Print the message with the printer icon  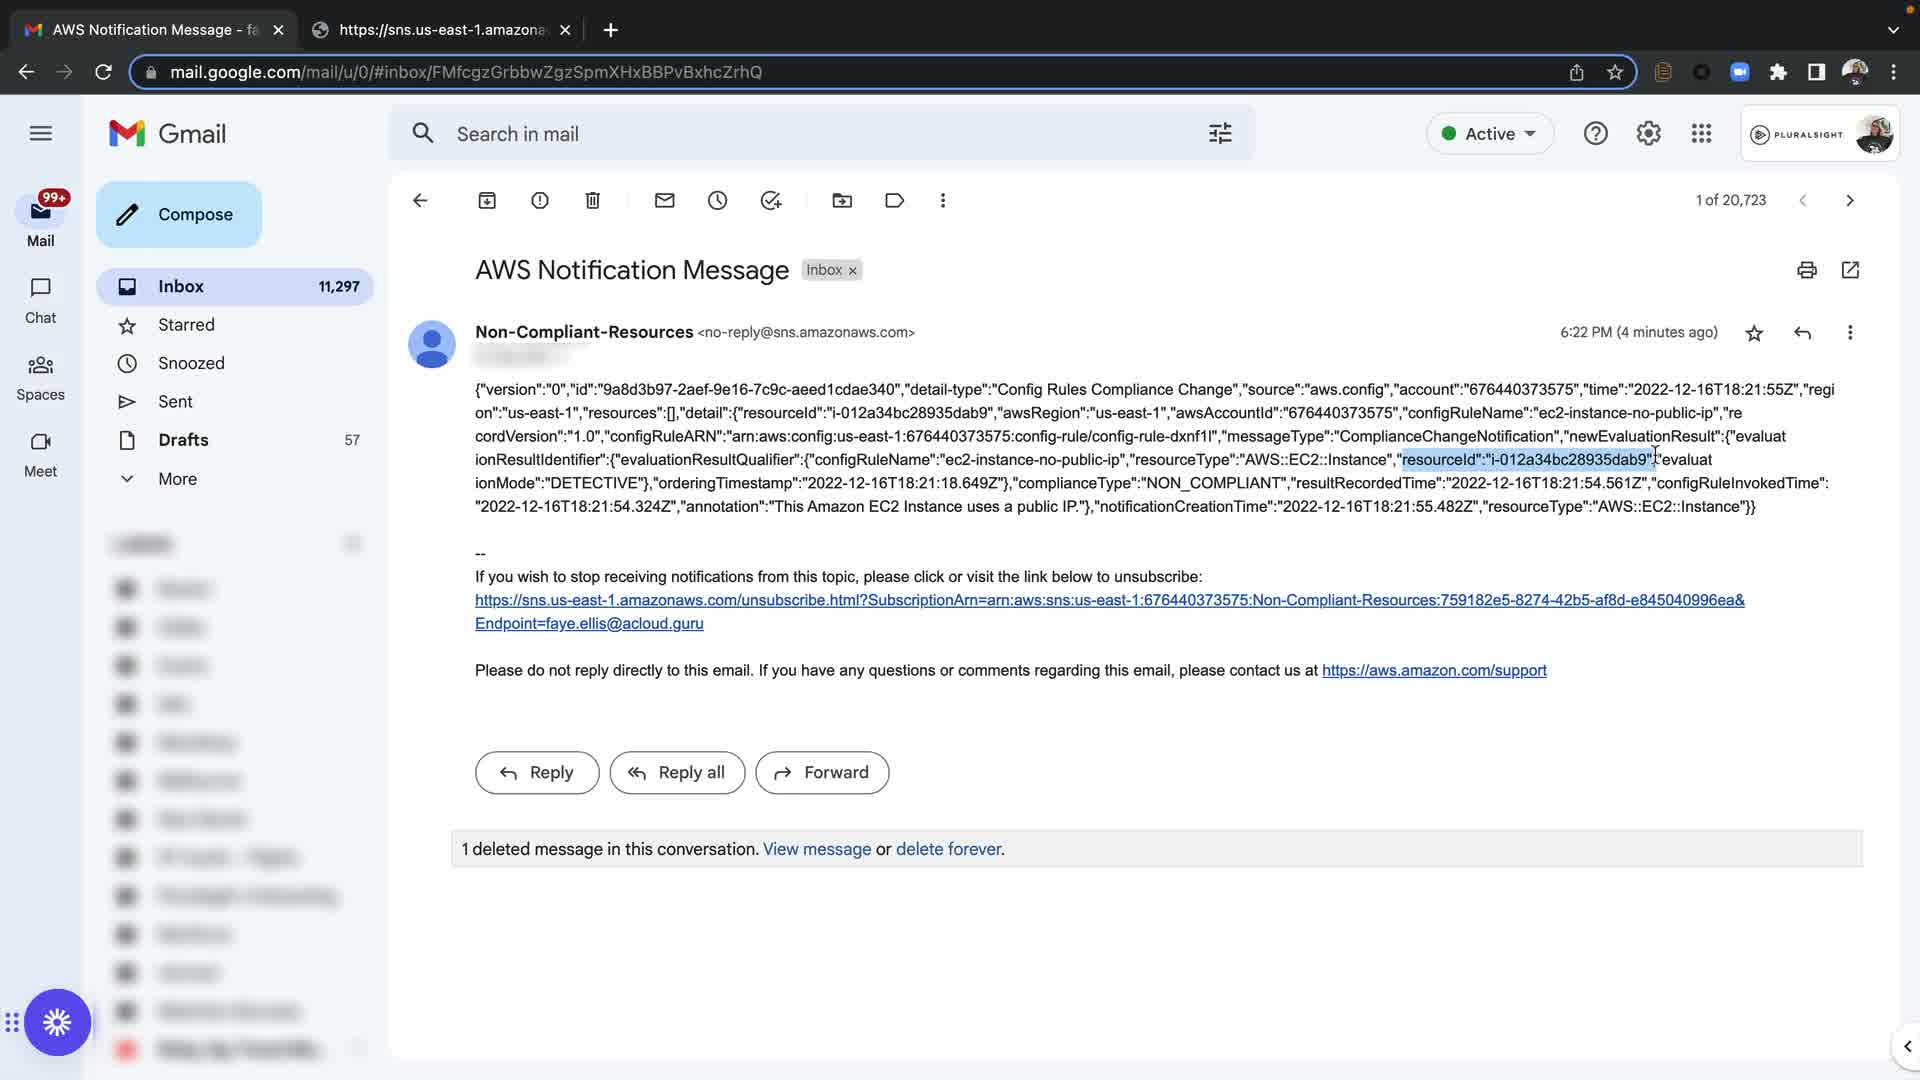pyautogui.click(x=1806, y=270)
